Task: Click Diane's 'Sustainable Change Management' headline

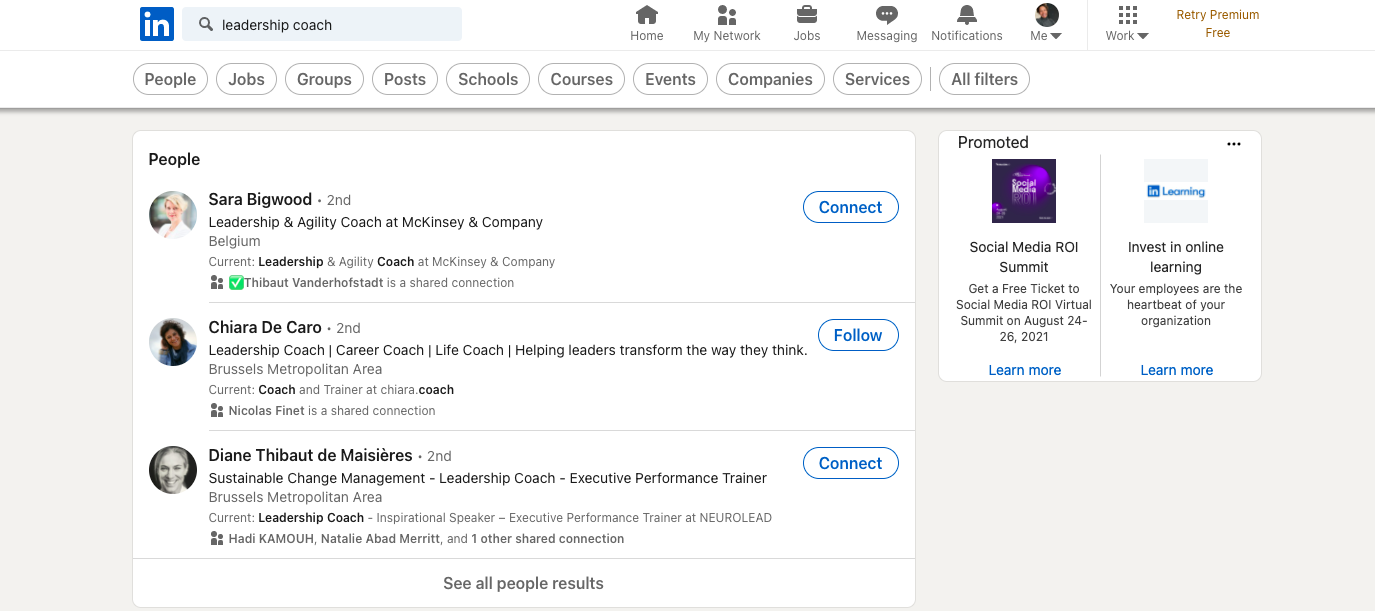Action: point(487,478)
